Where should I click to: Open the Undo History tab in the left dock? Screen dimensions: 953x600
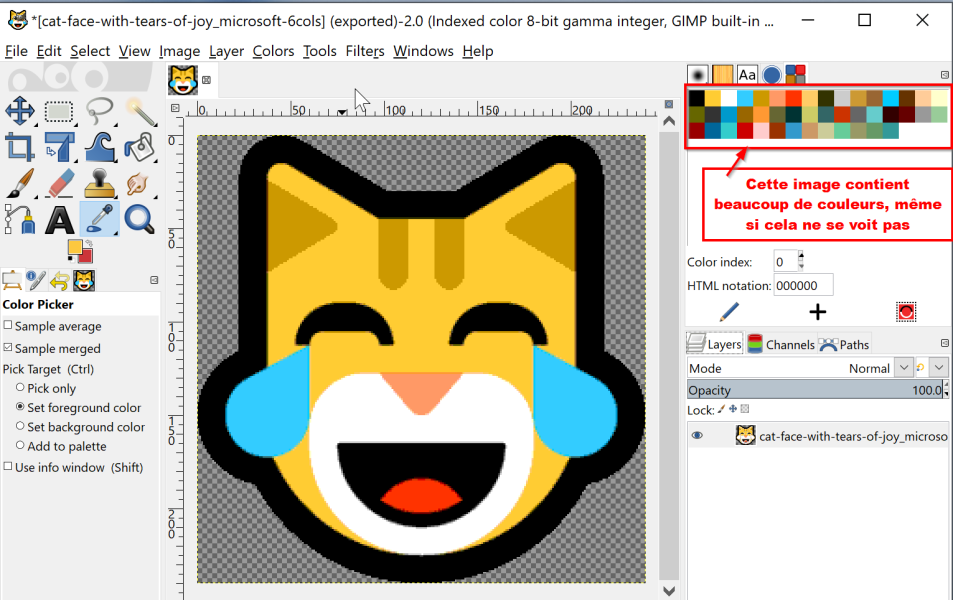pyautogui.click(x=60, y=281)
